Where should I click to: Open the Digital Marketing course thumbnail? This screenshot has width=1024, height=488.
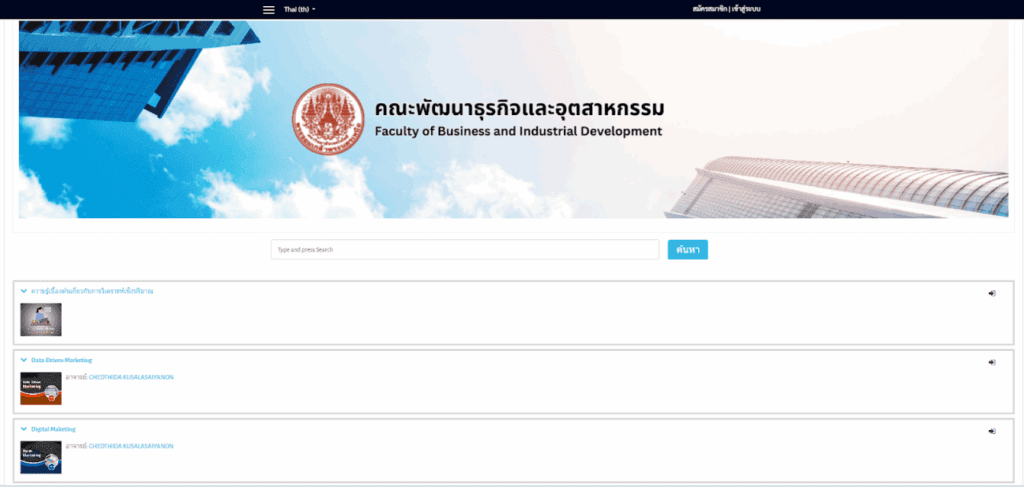(41, 457)
